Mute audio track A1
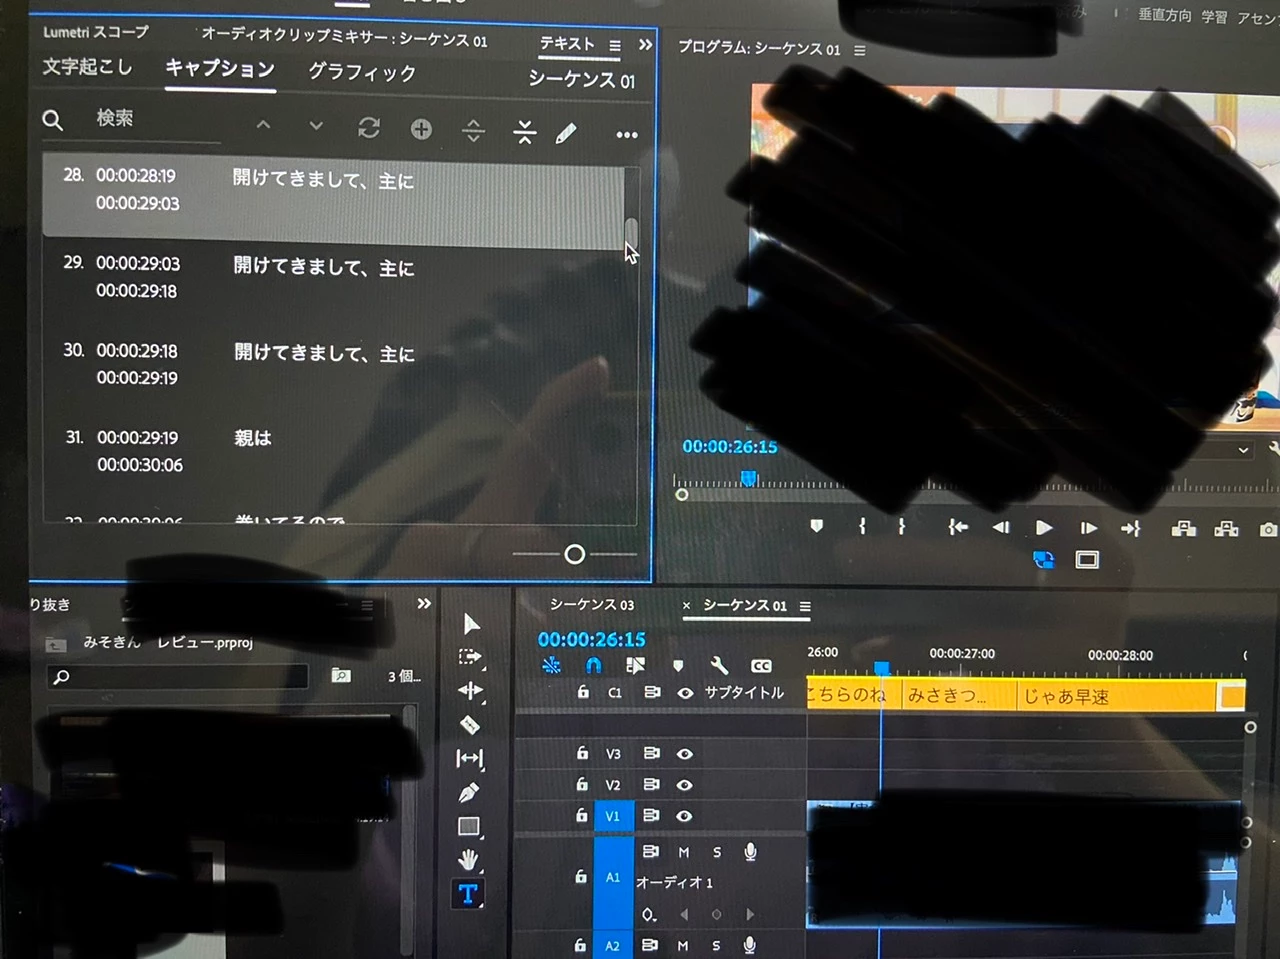Screen dimensions: 1280x959 [x=684, y=852]
